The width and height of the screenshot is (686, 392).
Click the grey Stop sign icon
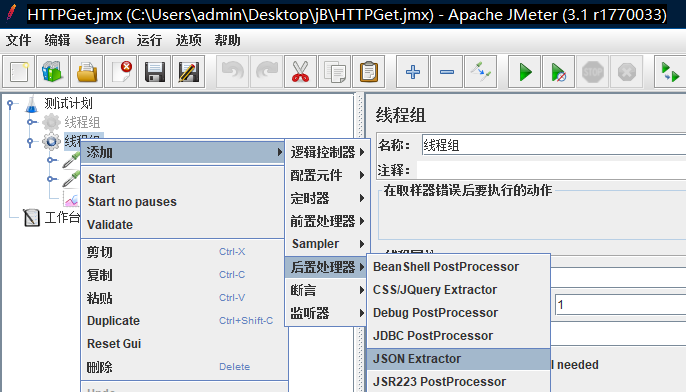tap(592, 72)
